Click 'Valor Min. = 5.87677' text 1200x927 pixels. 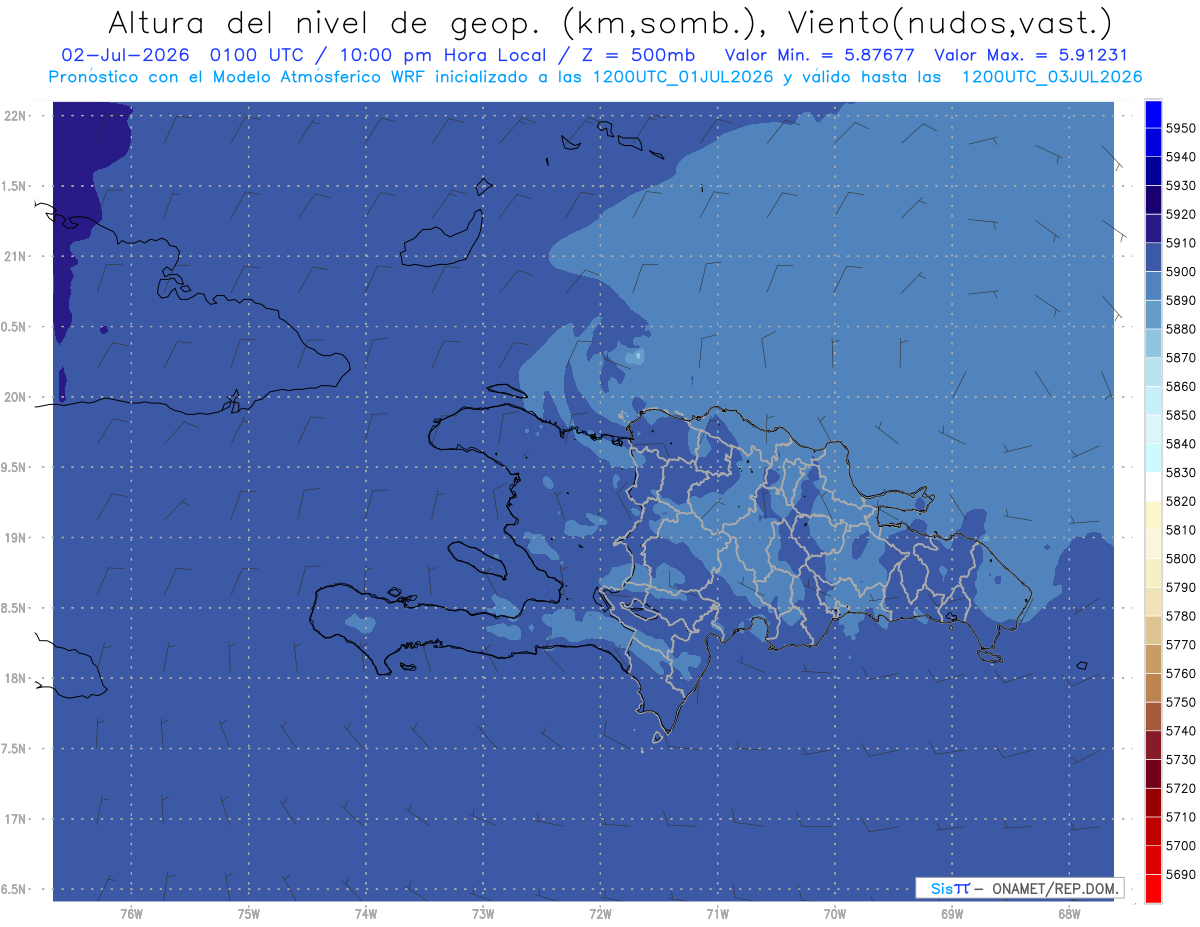[x=819, y=55]
